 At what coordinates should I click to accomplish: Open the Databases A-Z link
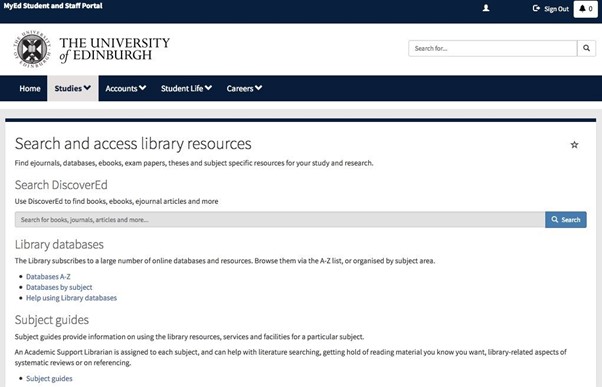point(48,276)
